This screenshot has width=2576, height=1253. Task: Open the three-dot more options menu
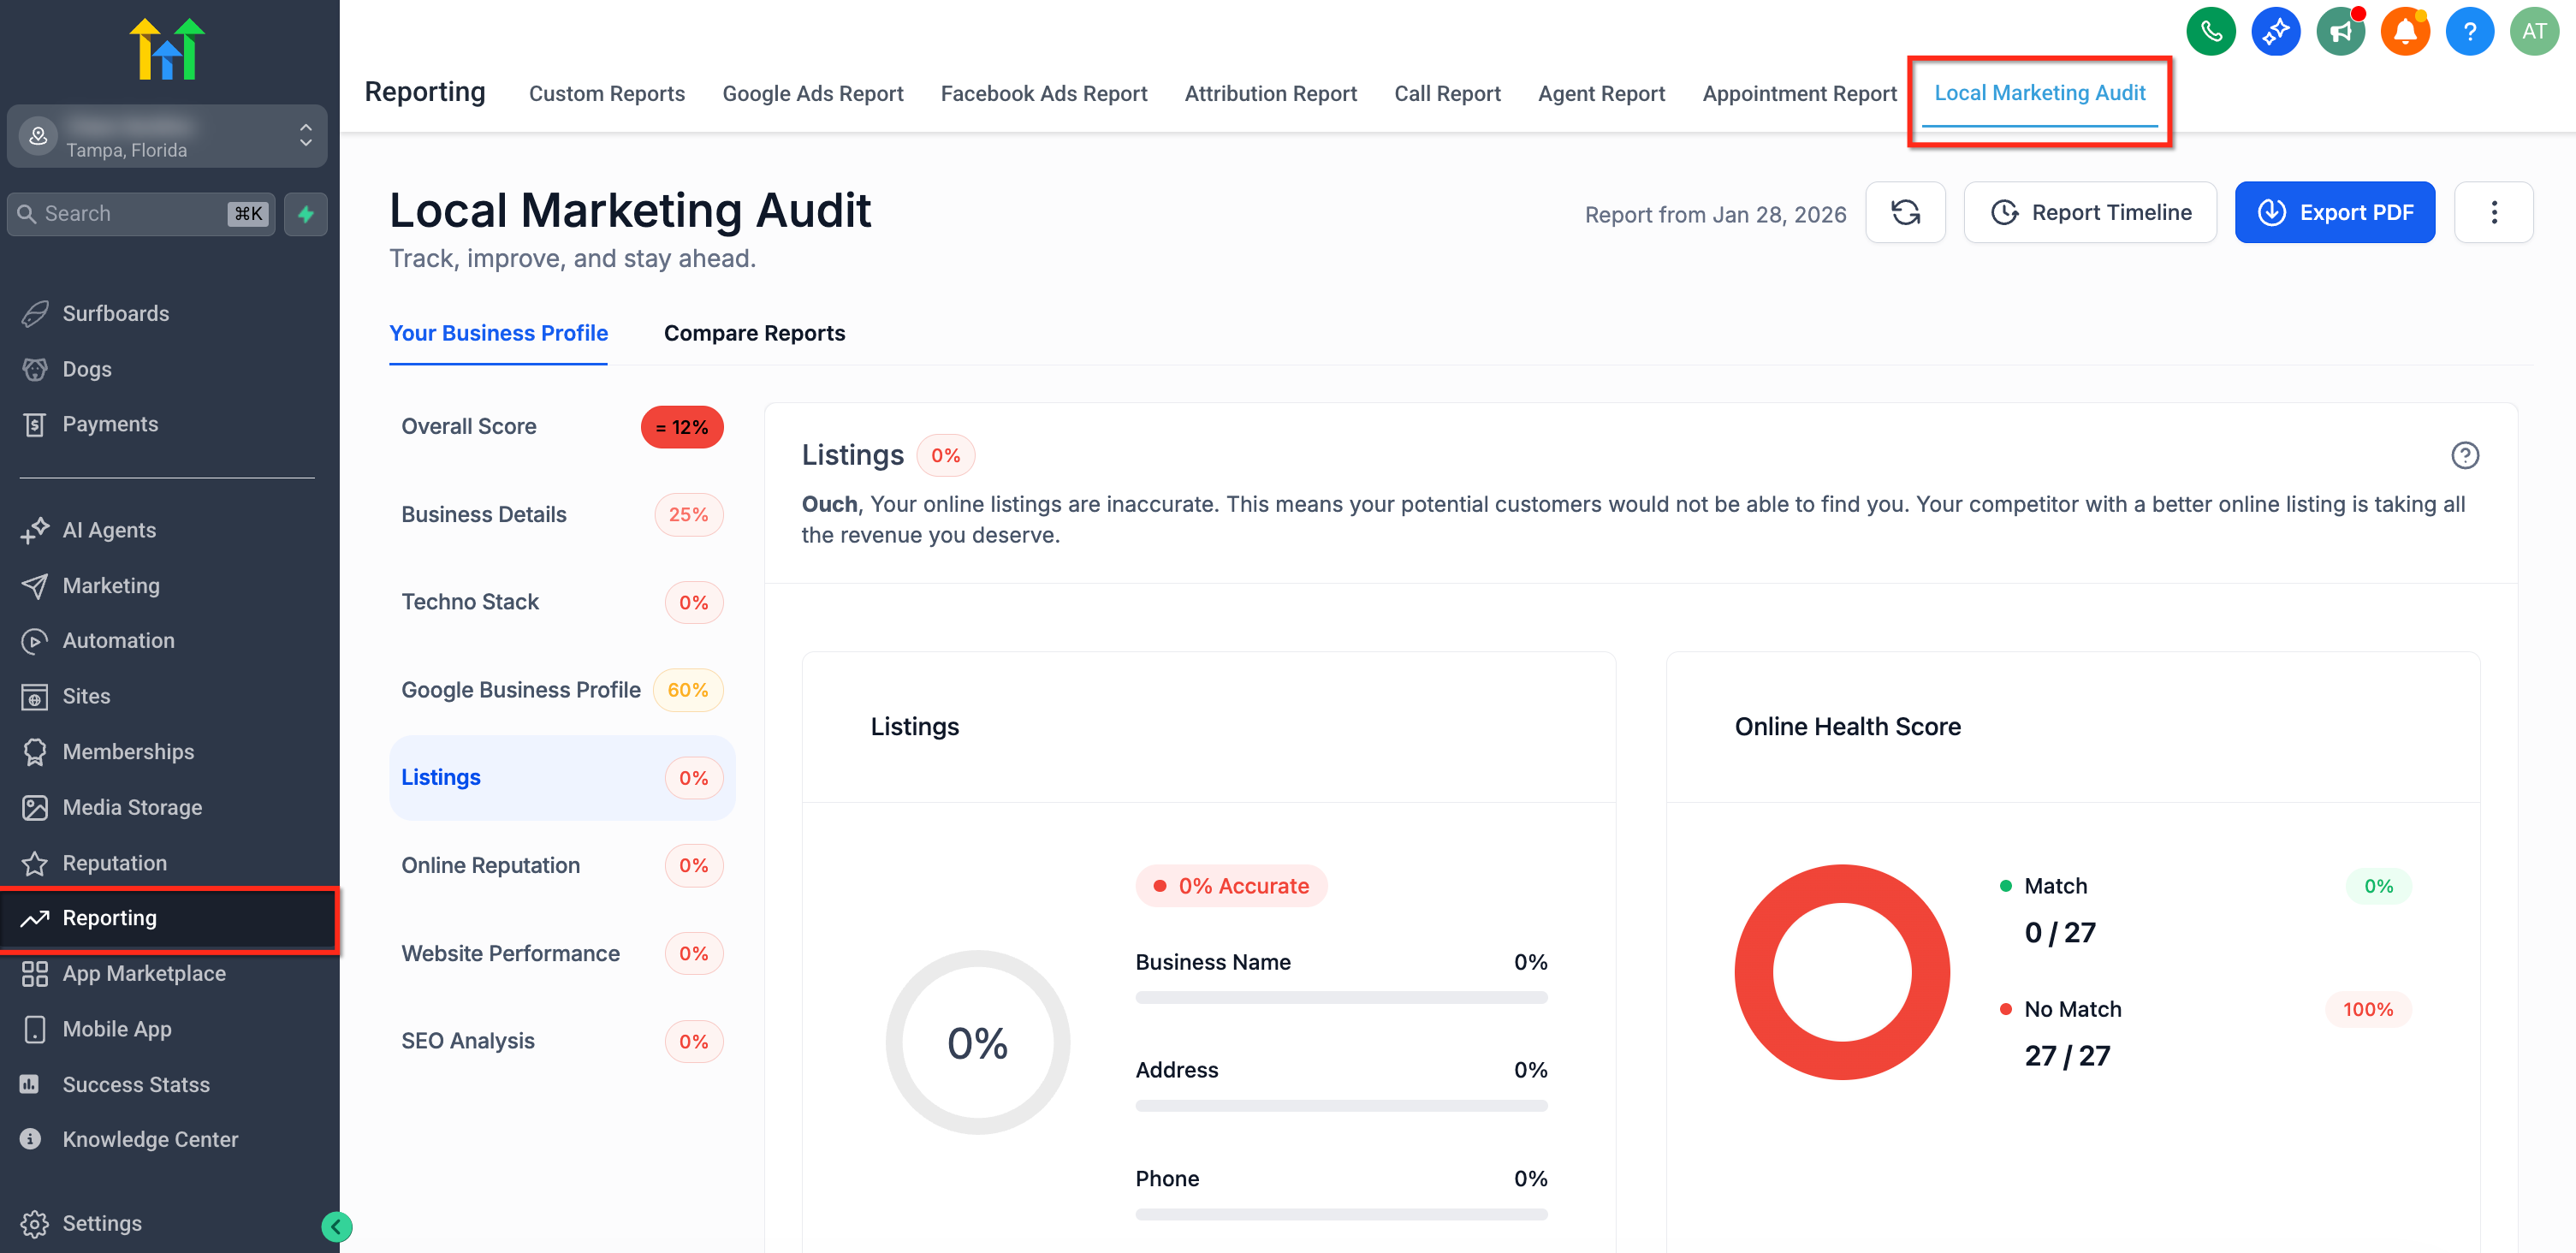[2493, 213]
